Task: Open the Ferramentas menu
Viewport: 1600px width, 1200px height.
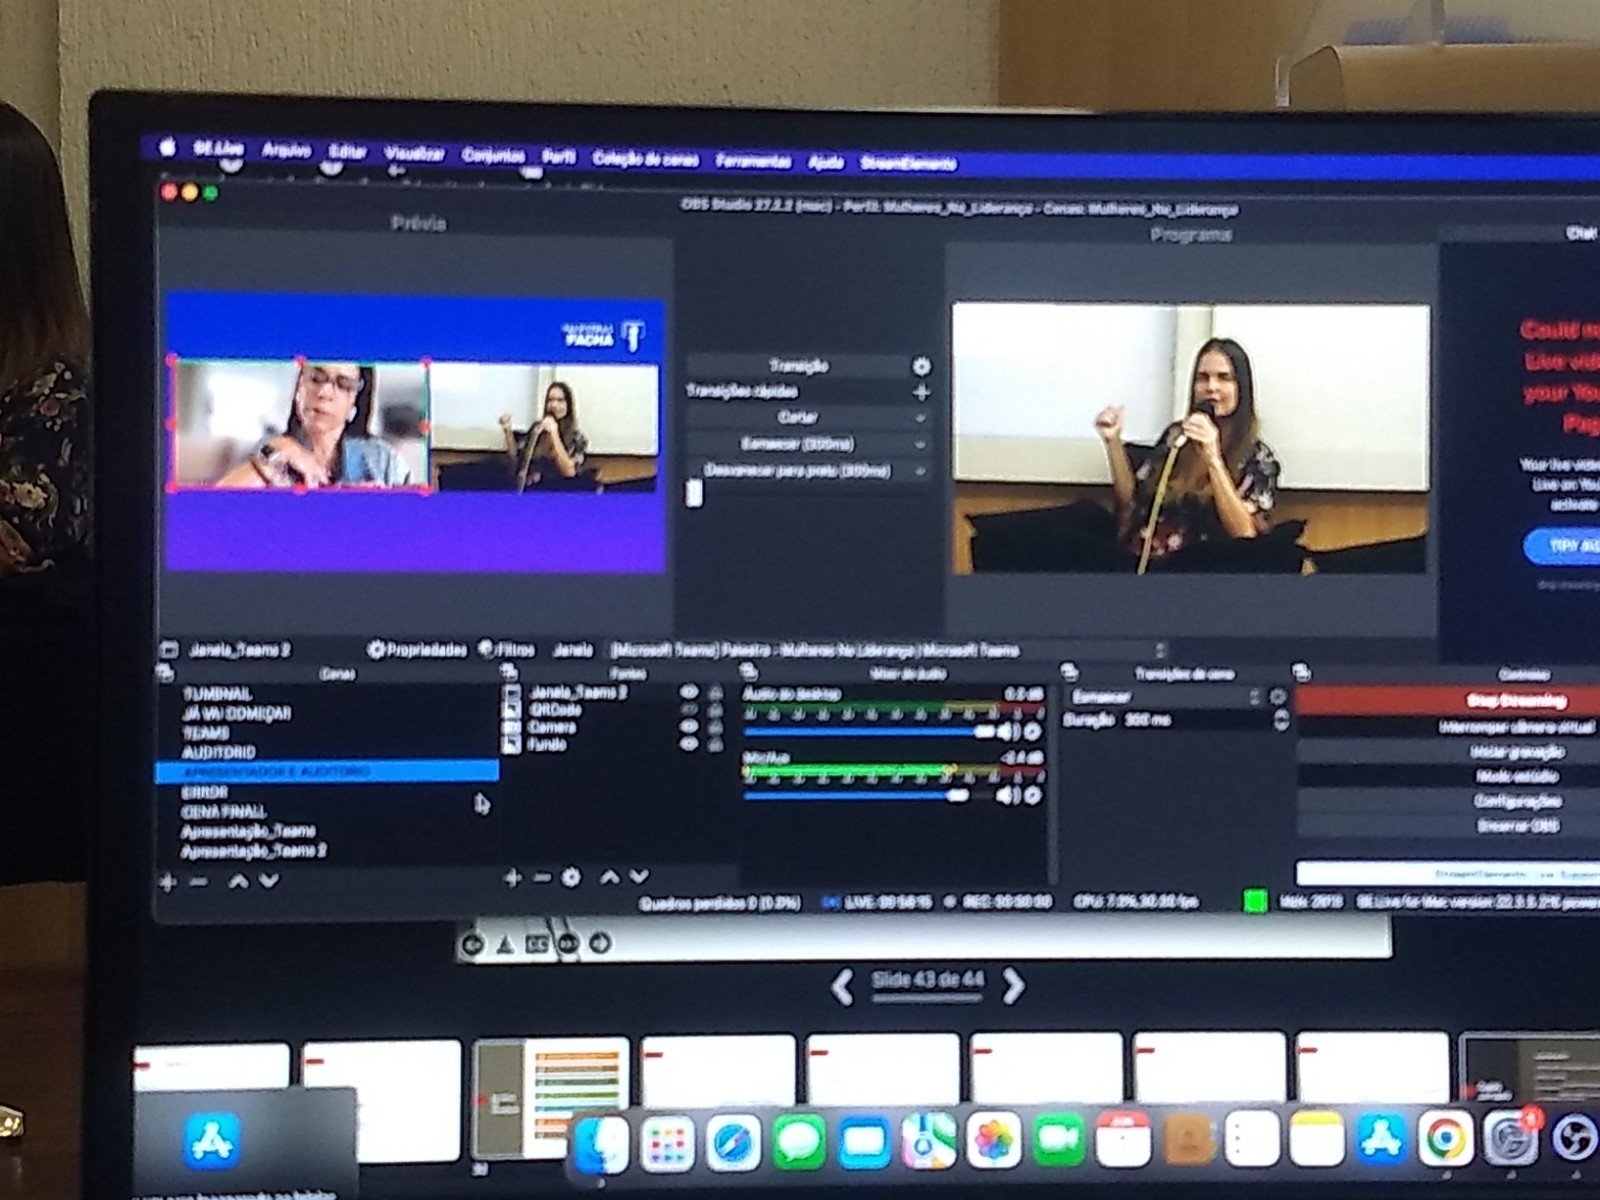Action: tap(753, 161)
